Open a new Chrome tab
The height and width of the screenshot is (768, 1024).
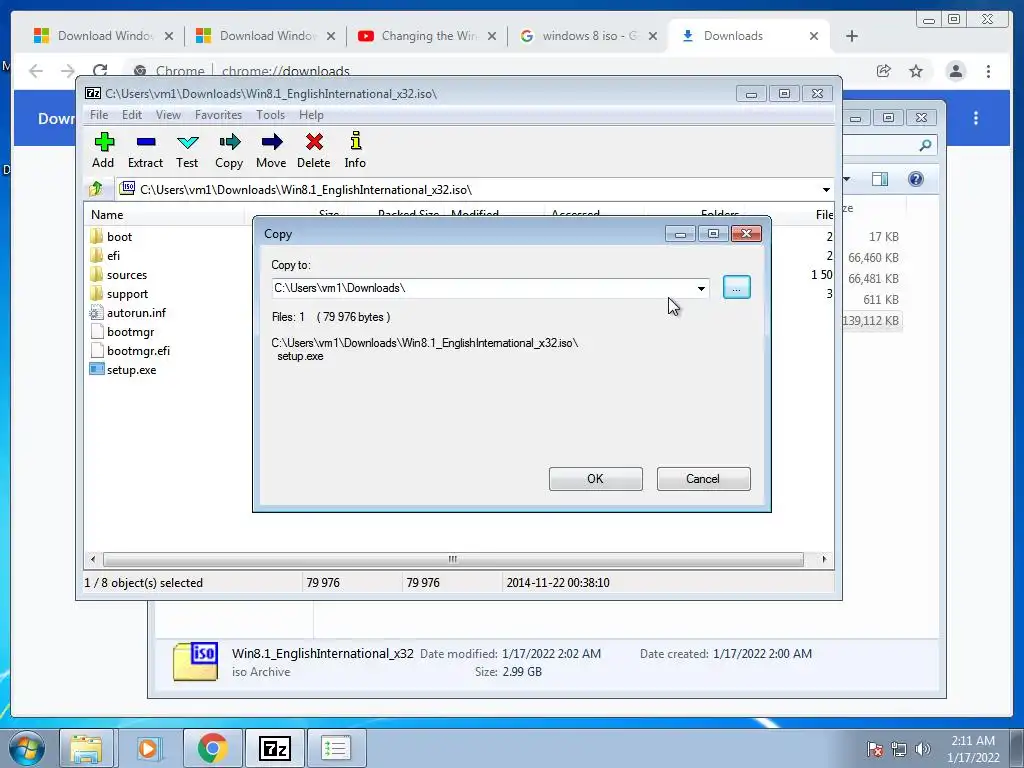click(x=852, y=36)
